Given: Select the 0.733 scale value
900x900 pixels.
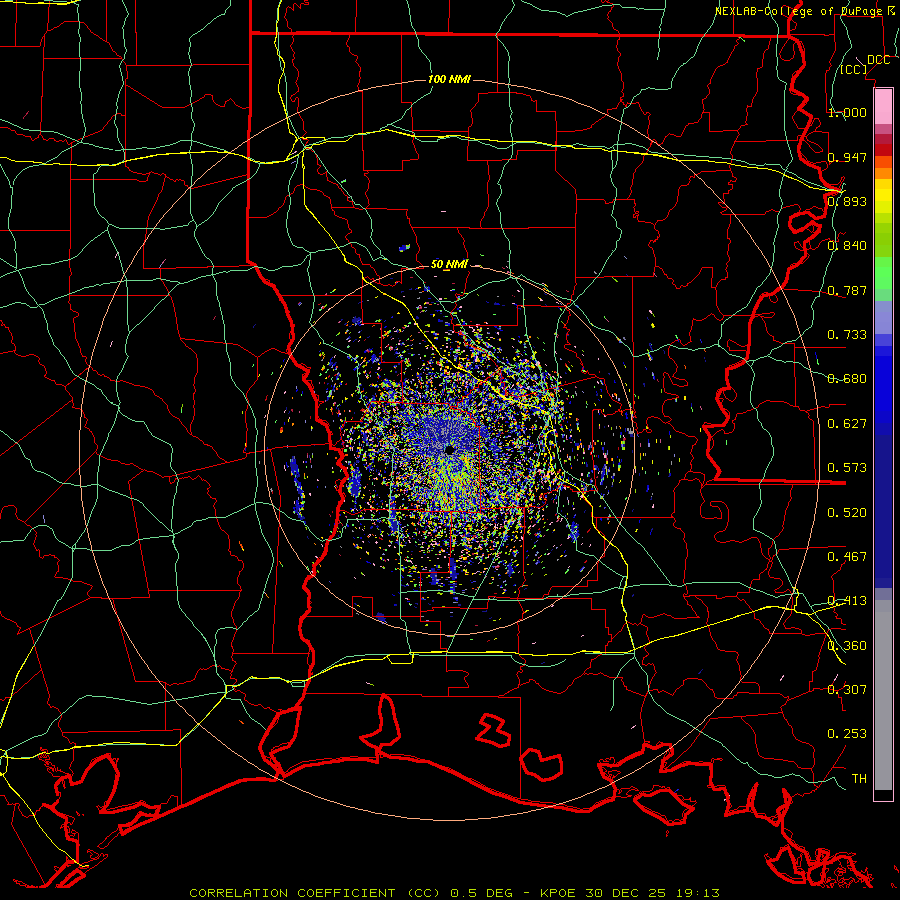Looking at the screenshot, I should point(847,335).
